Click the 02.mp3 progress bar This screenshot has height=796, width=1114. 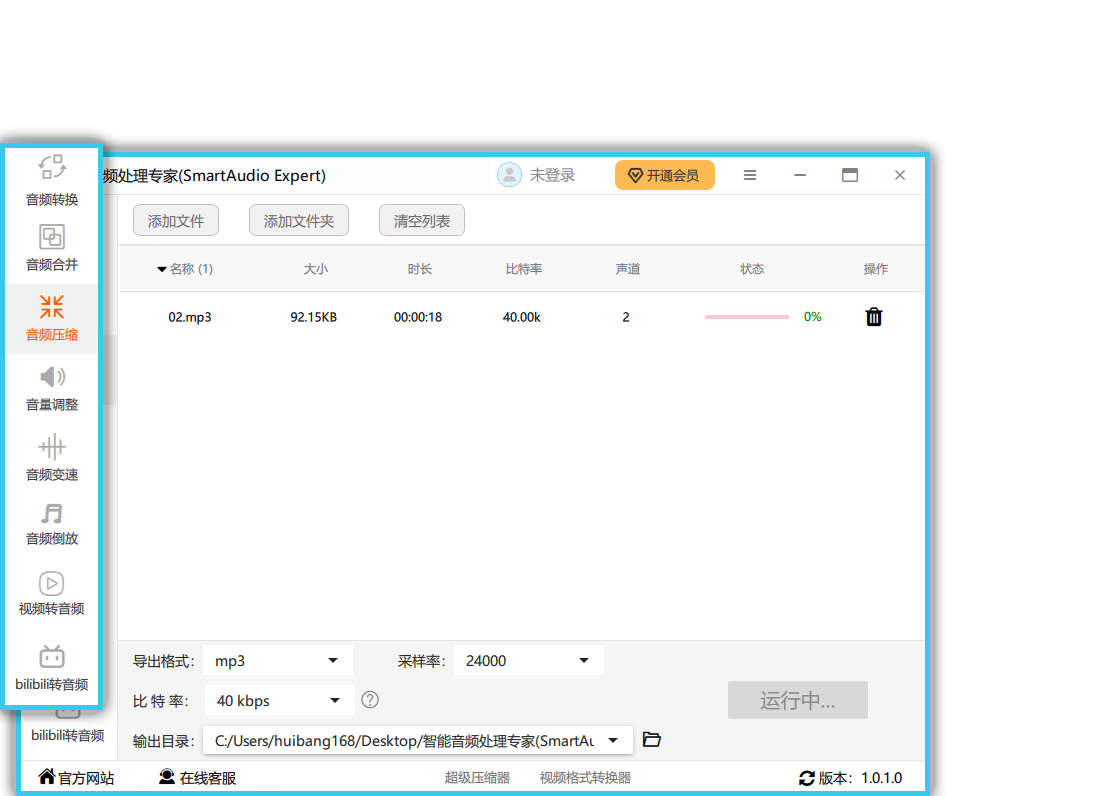[746, 317]
